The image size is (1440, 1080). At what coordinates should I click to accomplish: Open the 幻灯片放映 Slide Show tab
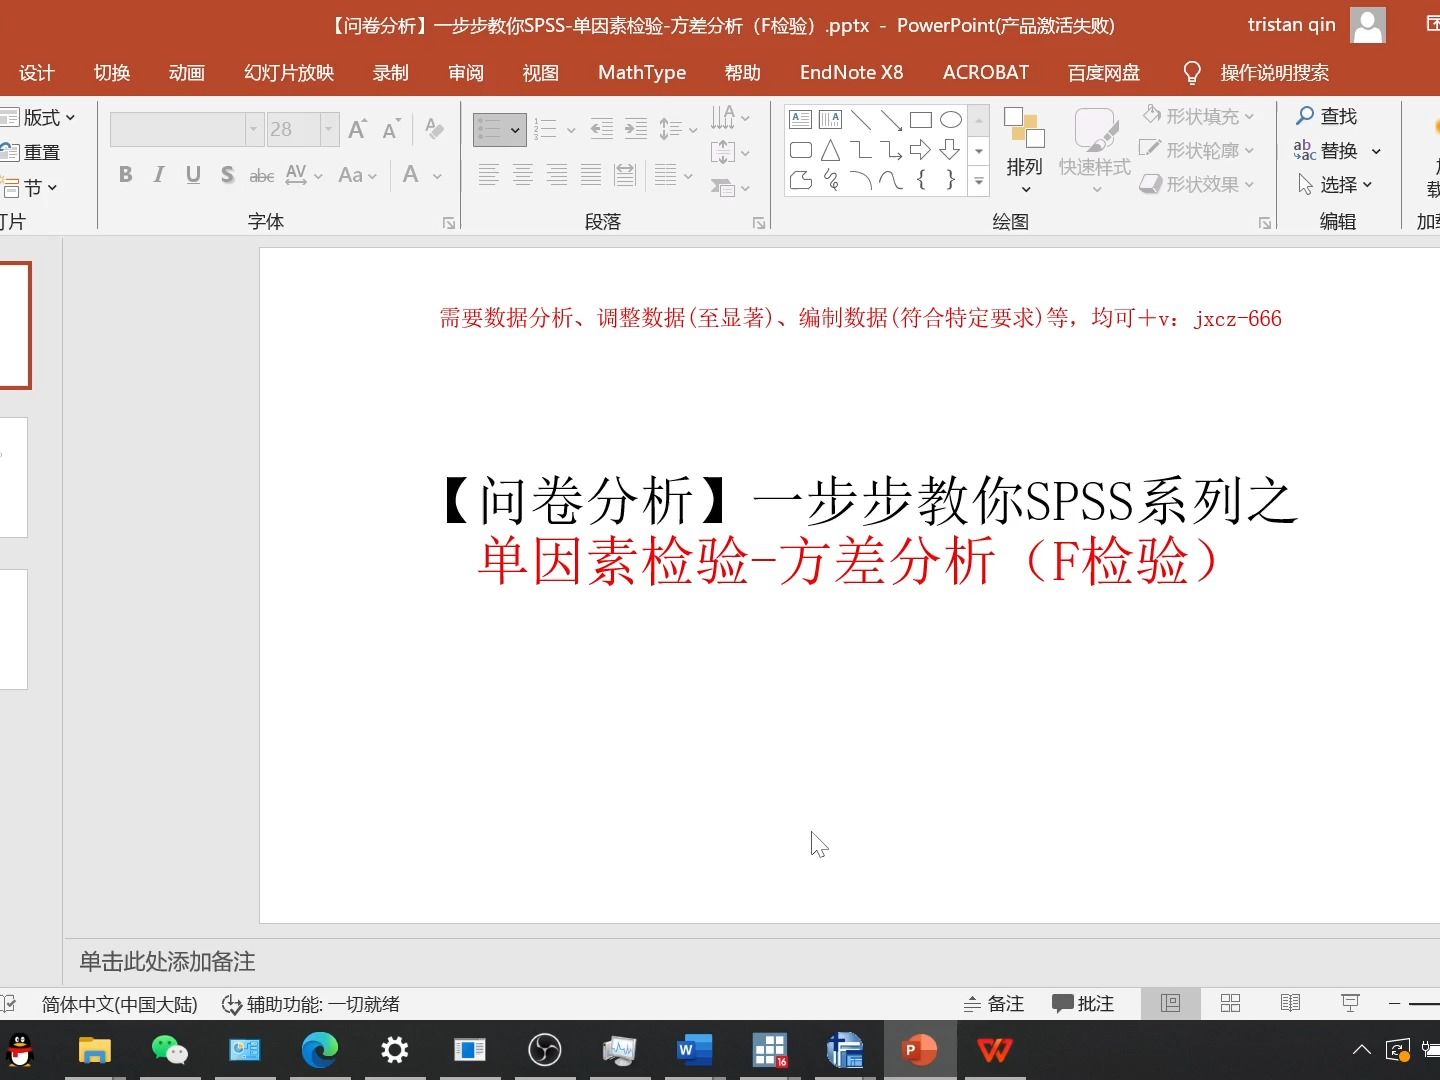(289, 73)
